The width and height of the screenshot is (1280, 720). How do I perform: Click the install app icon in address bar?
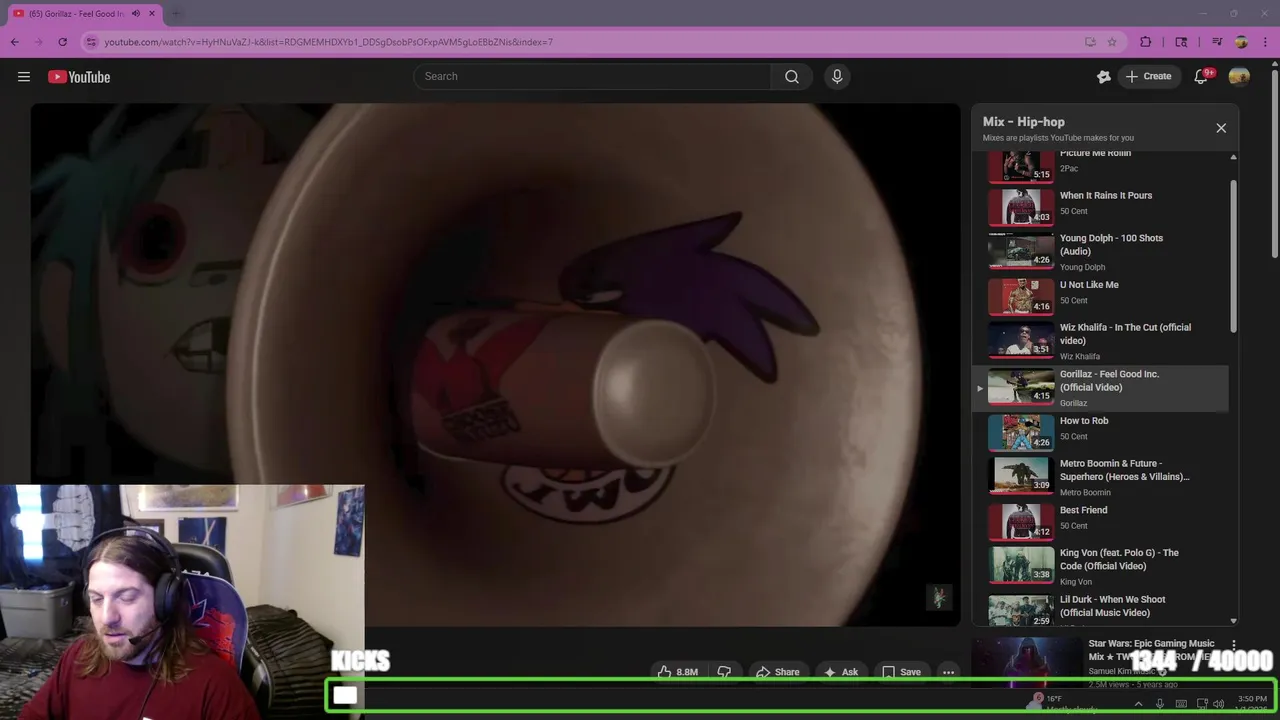coord(1090,42)
